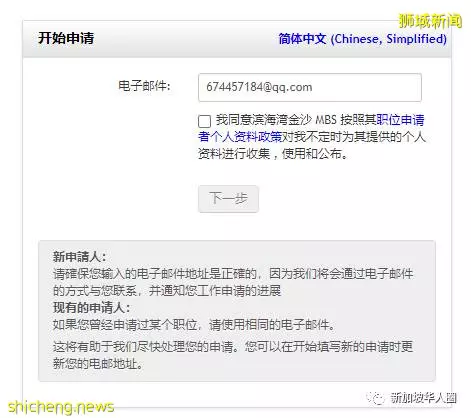Open the 简体中文 (Chinese, Simplified) language selector
Viewport: 471px width, 418px height.
point(362,39)
